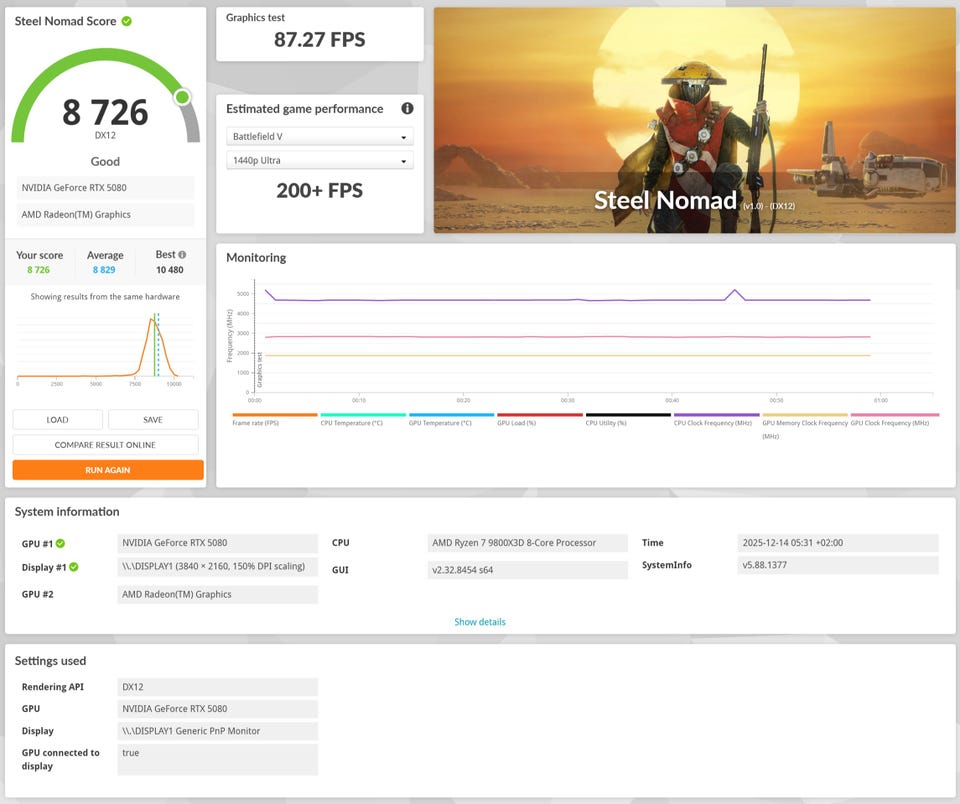
Task: Open the Battlefield V game dropdown
Action: pos(320,137)
